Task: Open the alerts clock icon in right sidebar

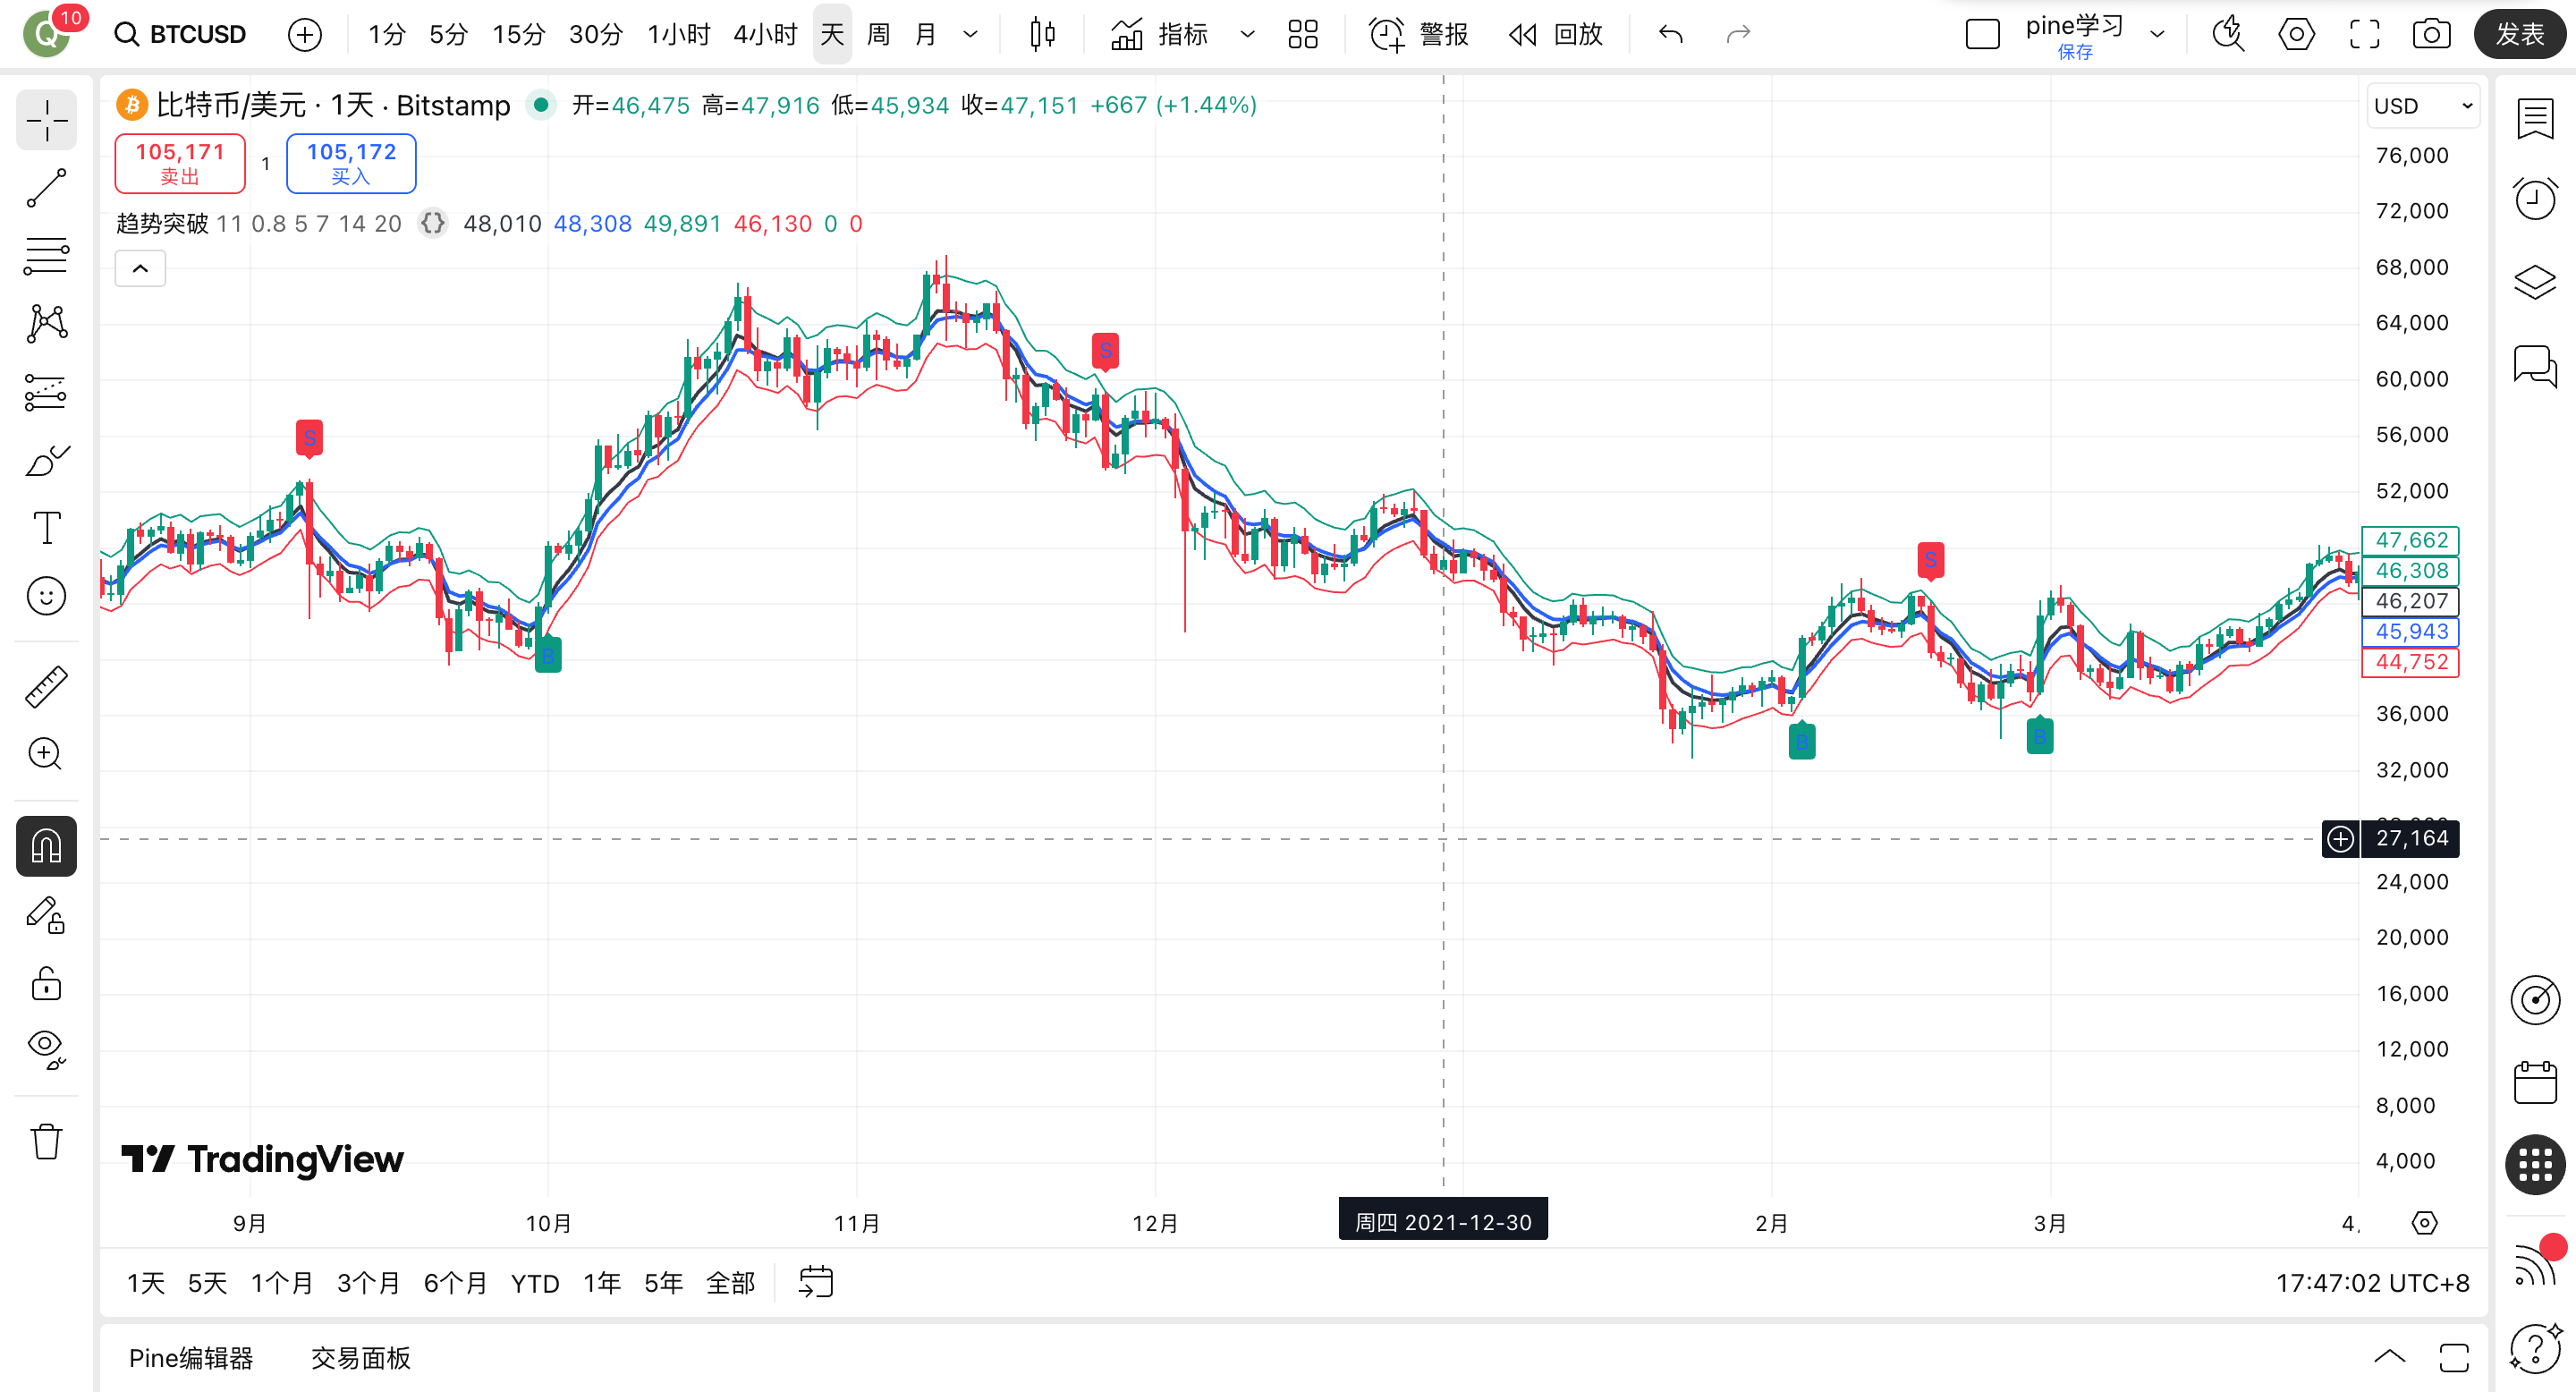Action: (2535, 199)
